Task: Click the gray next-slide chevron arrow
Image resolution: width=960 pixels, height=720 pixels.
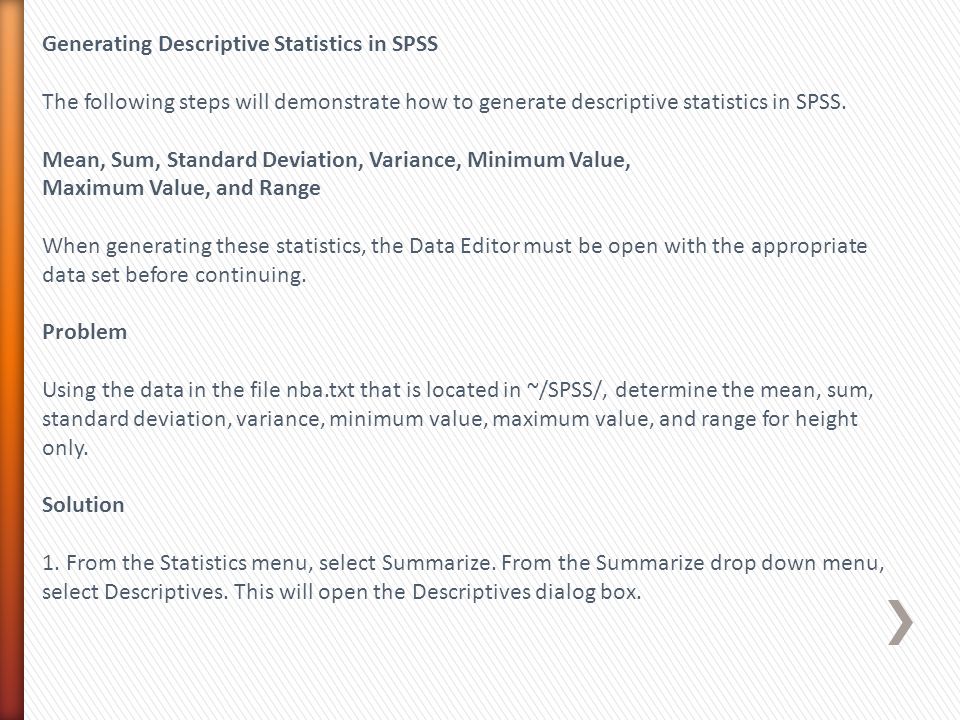Action: [901, 622]
